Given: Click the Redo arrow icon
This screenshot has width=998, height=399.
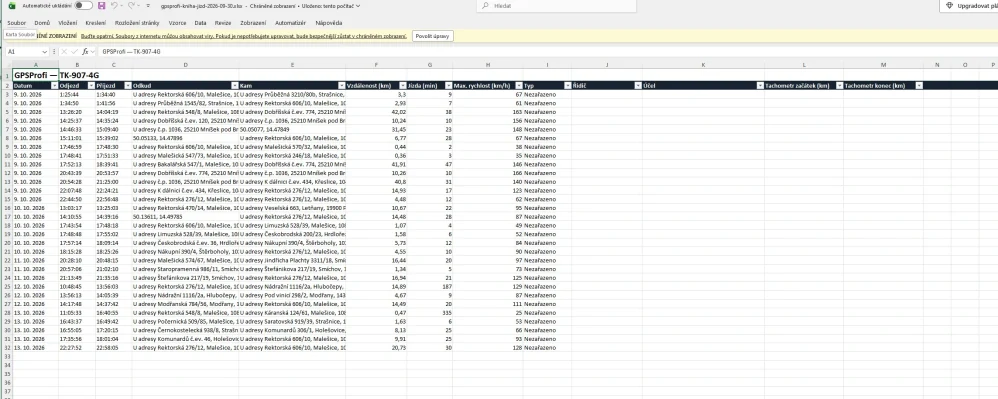Looking at the screenshot, I should 131,5.
